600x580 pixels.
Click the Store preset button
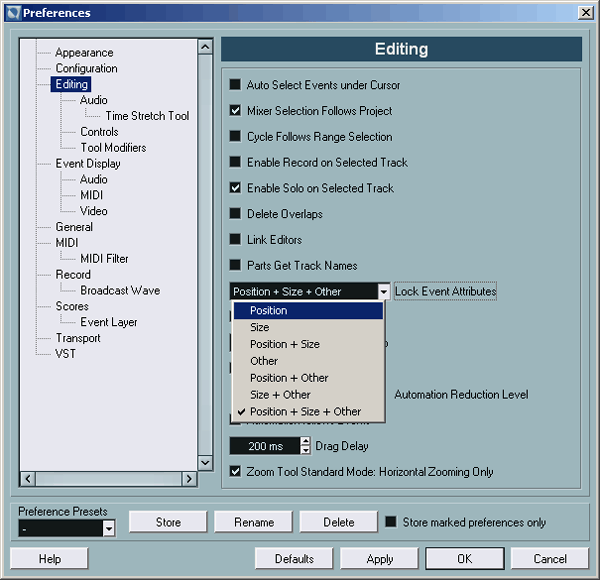click(x=168, y=522)
